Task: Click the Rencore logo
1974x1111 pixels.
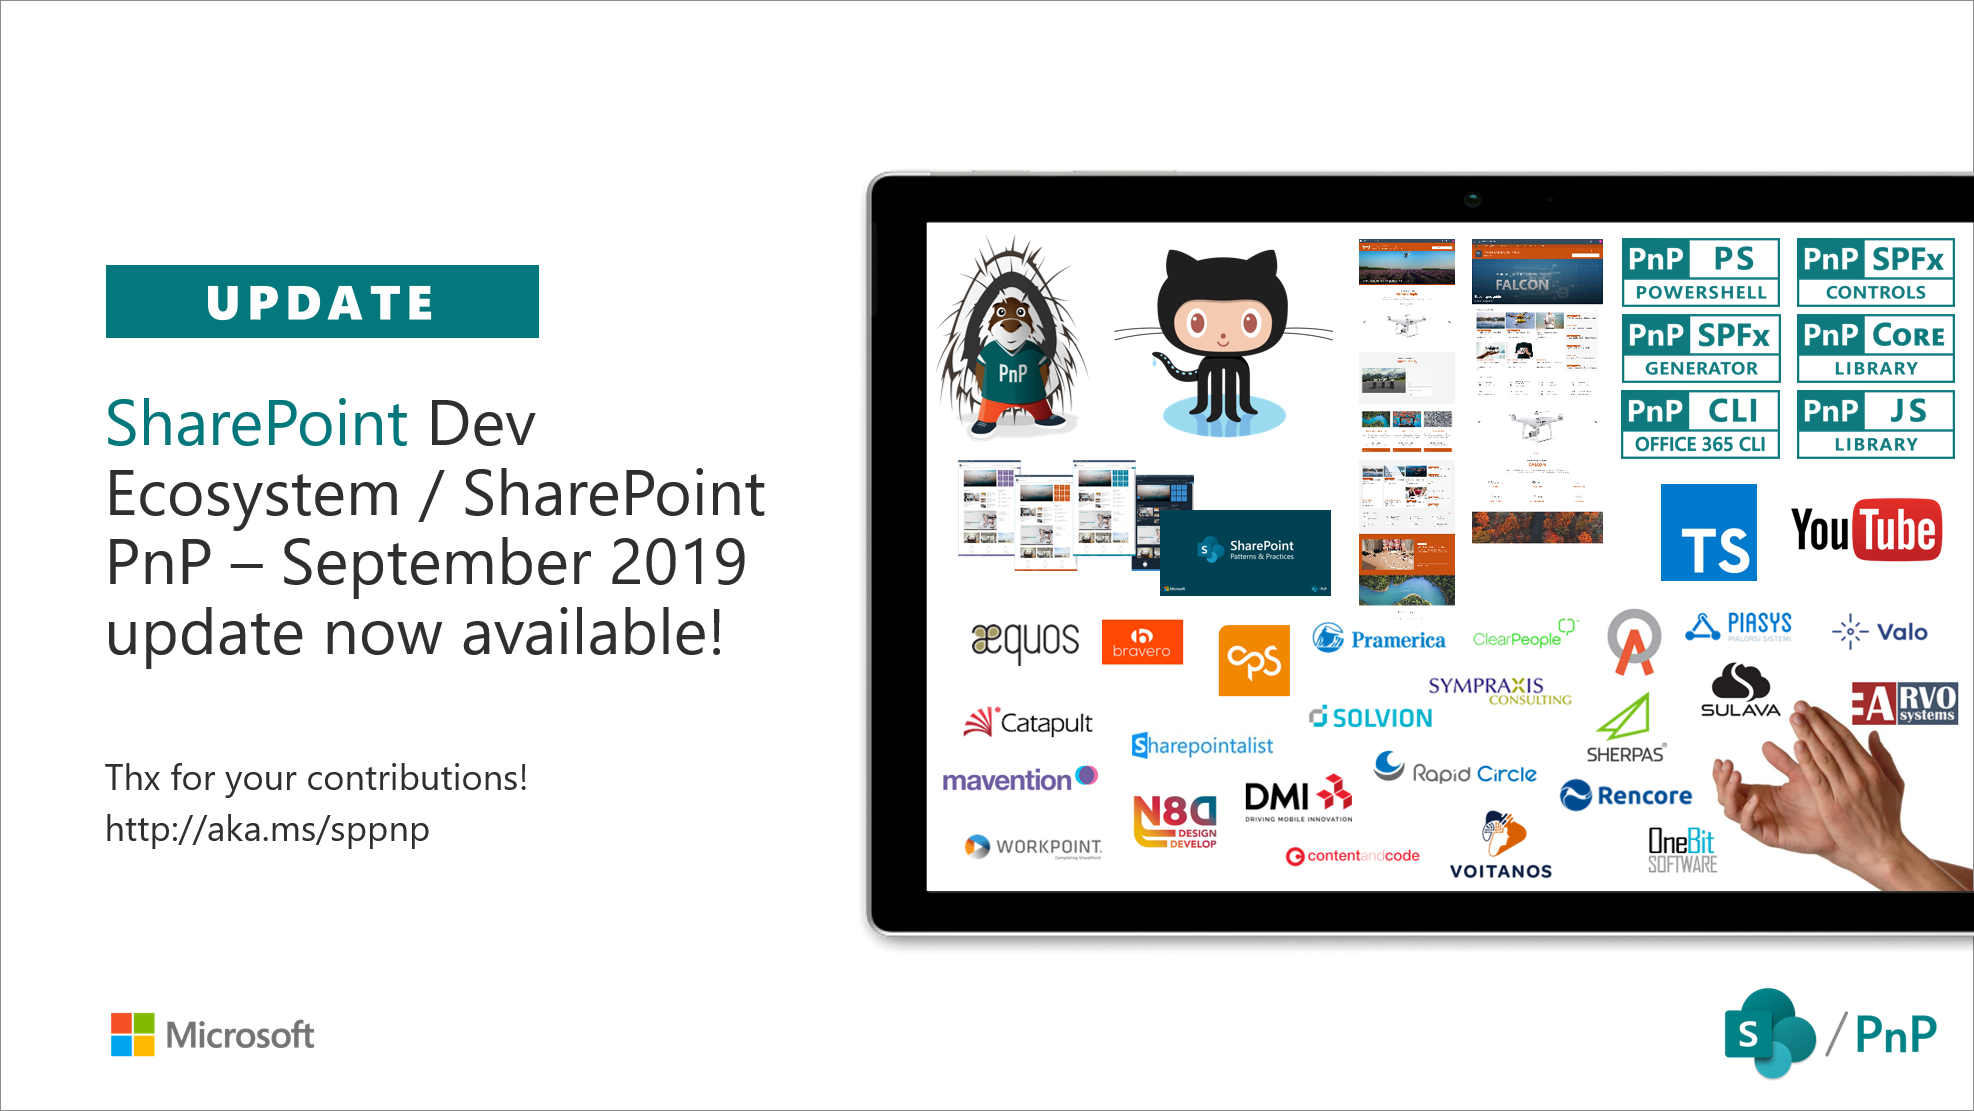Action: tap(1626, 795)
